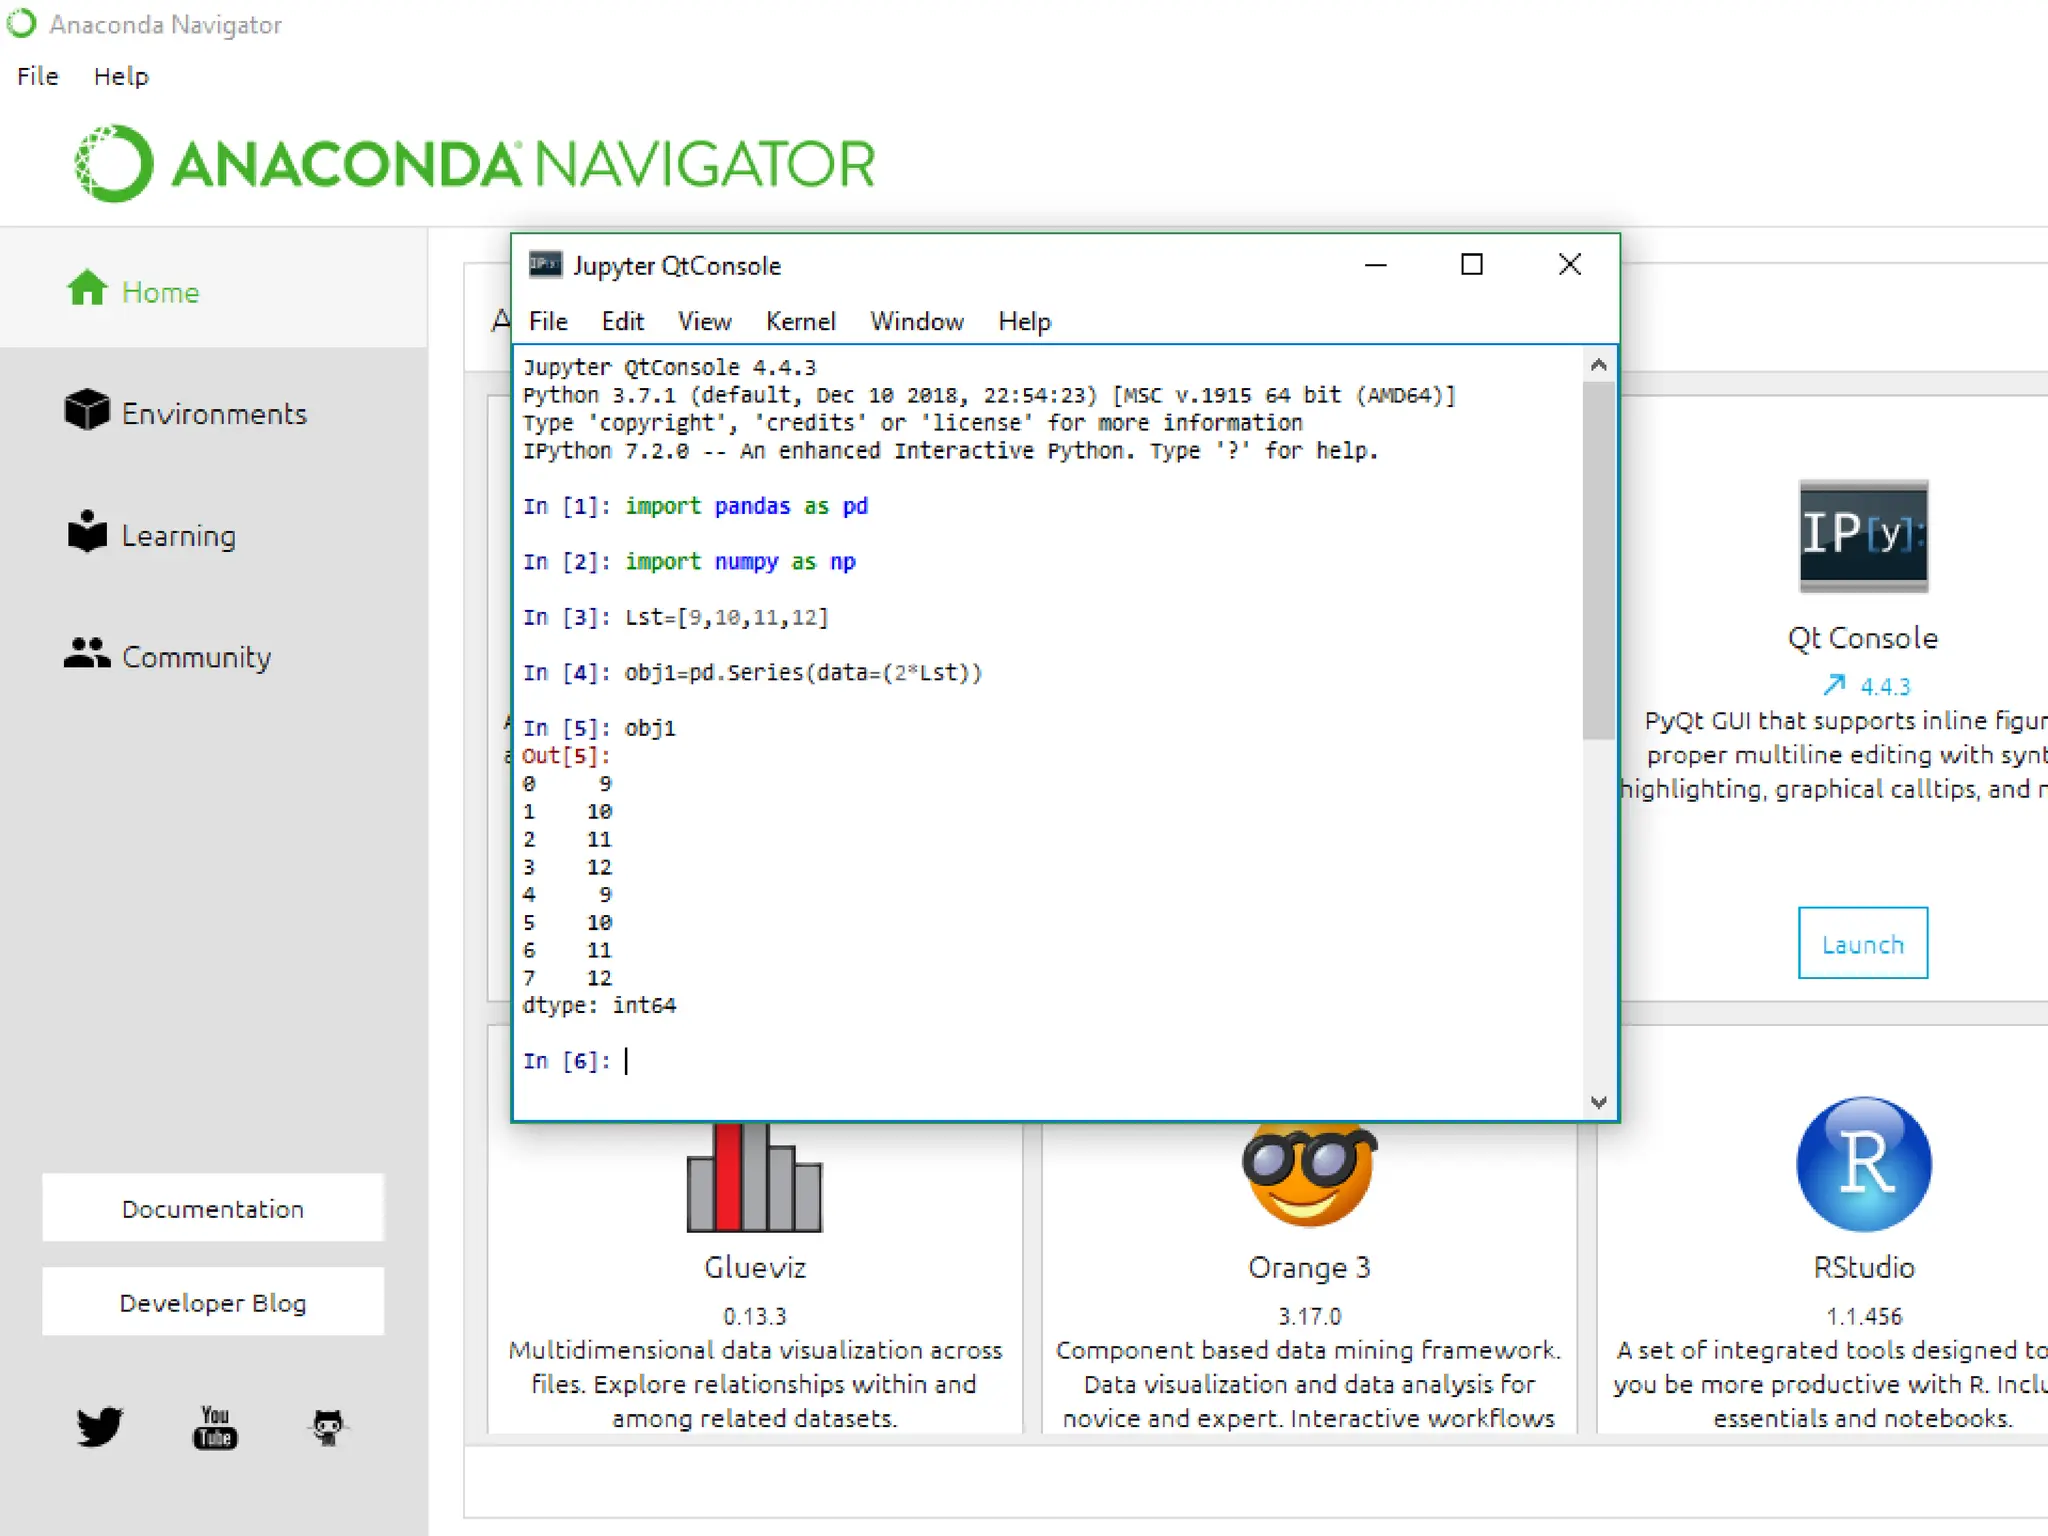Click Qt Console version 4.4.3 update arrow

click(1833, 685)
